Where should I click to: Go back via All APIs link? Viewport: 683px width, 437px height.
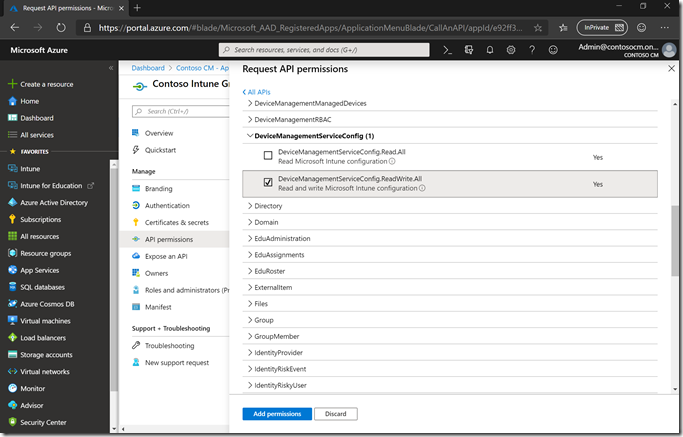(257, 91)
